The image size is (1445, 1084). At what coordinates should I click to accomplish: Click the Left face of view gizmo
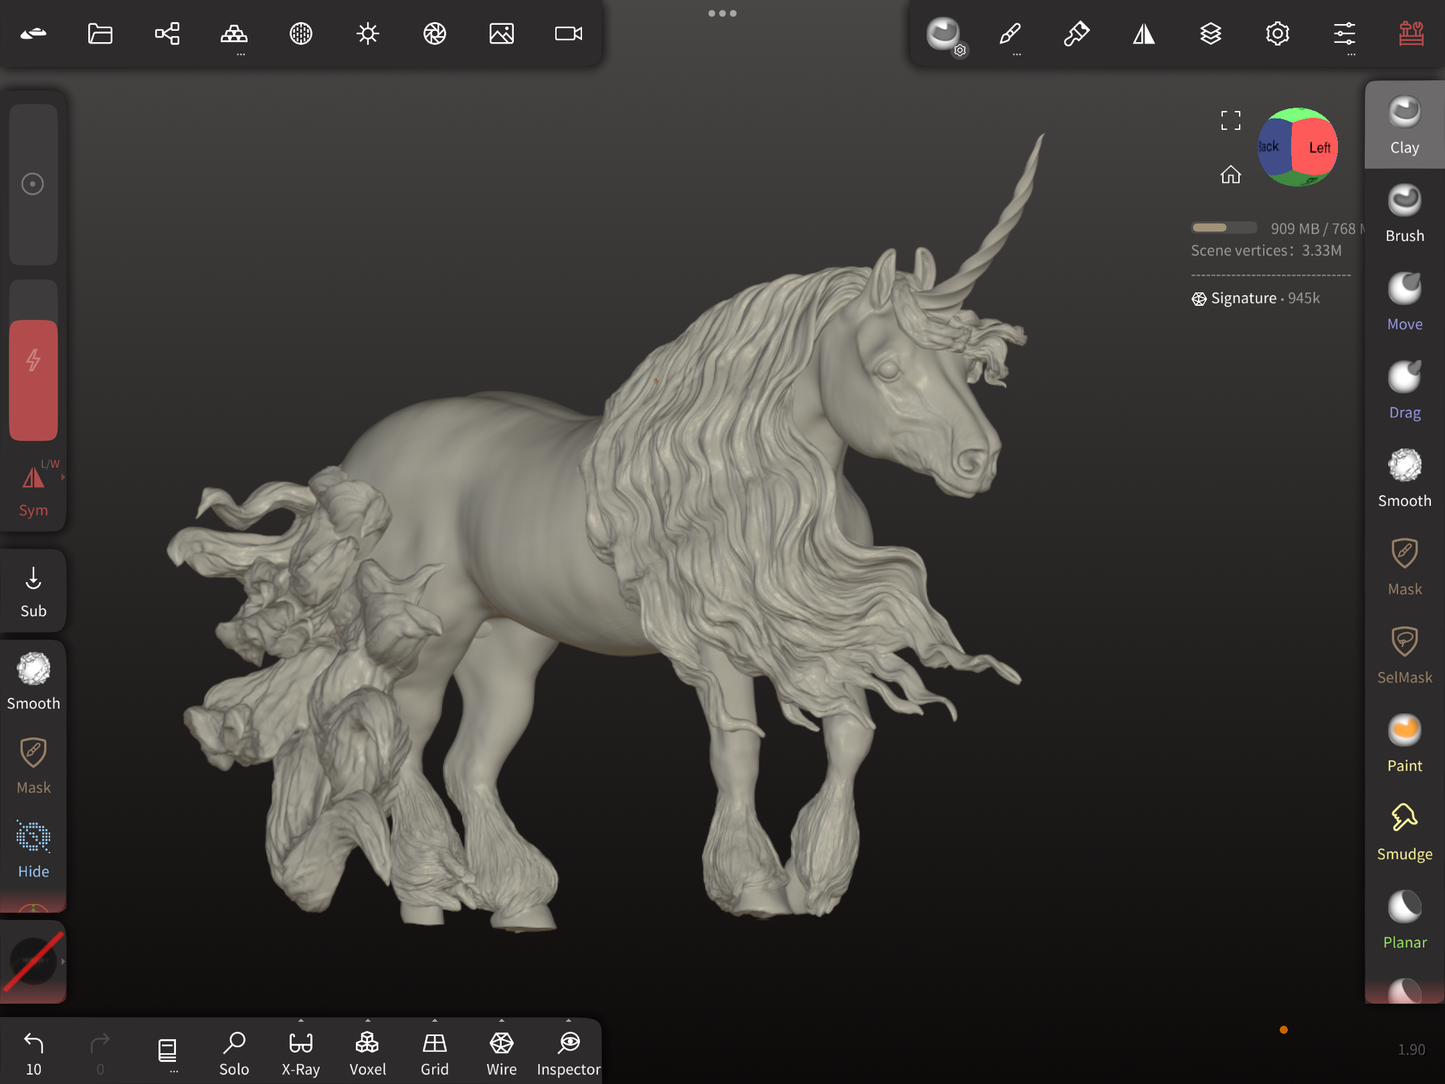pyautogui.click(x=1317, y=148)
